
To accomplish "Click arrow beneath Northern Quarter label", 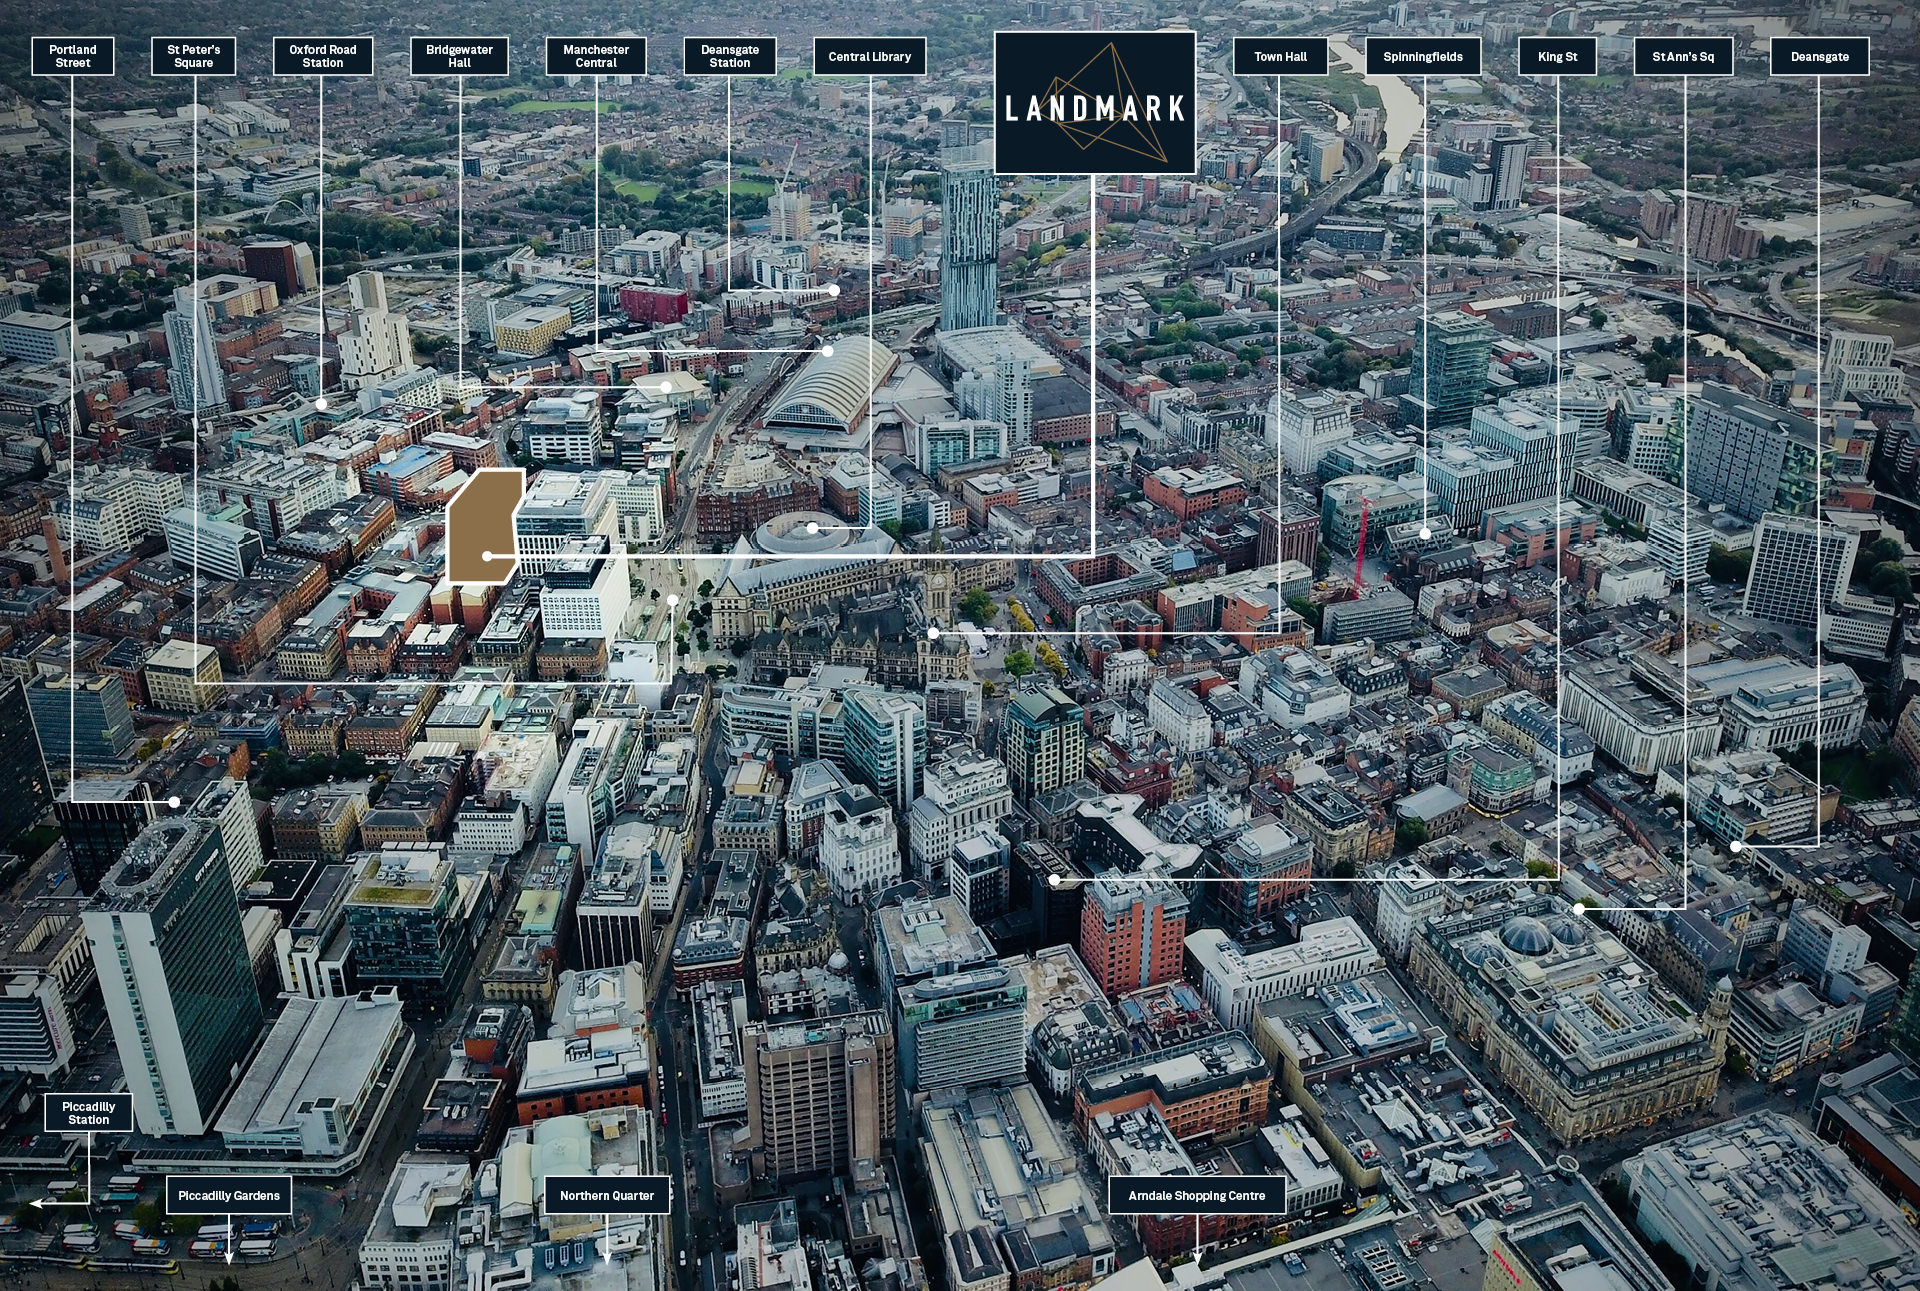I will coord(606,1254).
